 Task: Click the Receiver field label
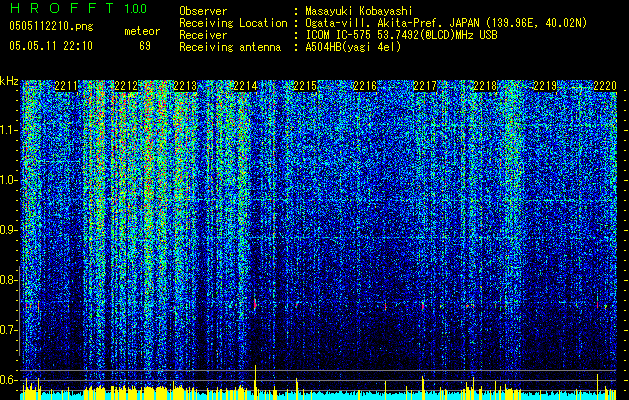pyautogui.click(x=203, y=35)
